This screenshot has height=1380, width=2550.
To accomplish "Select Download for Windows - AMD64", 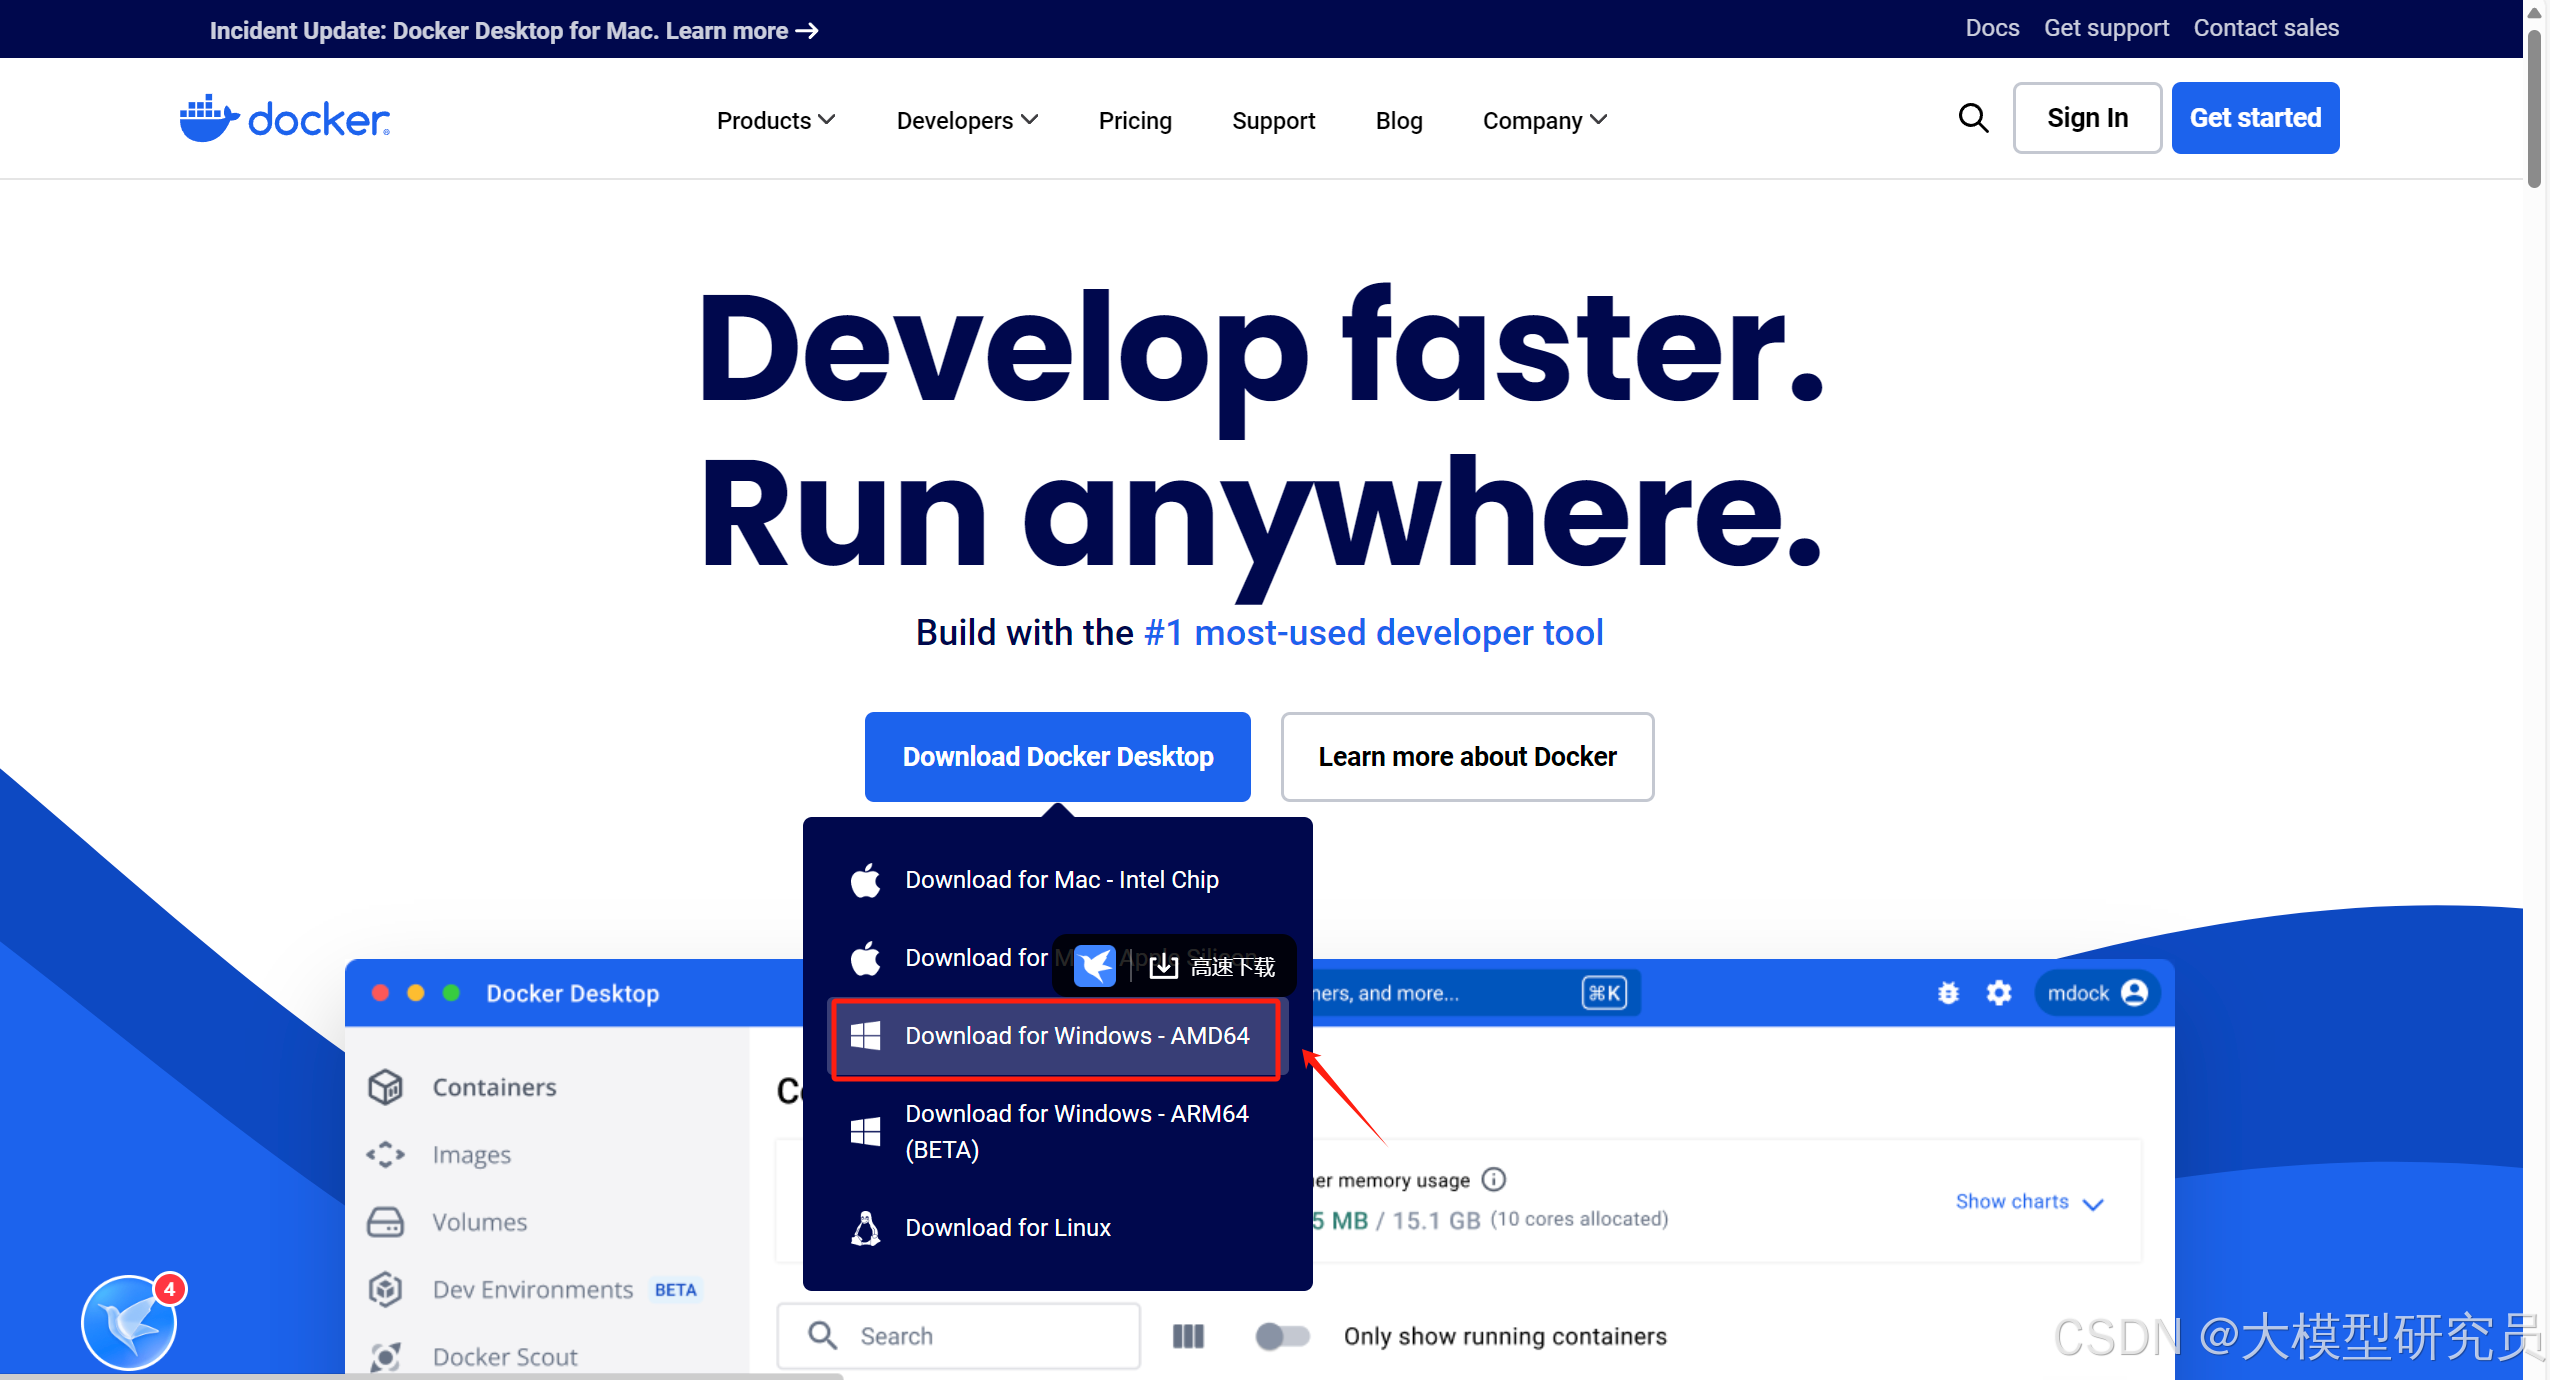I will (1056, 1036).
